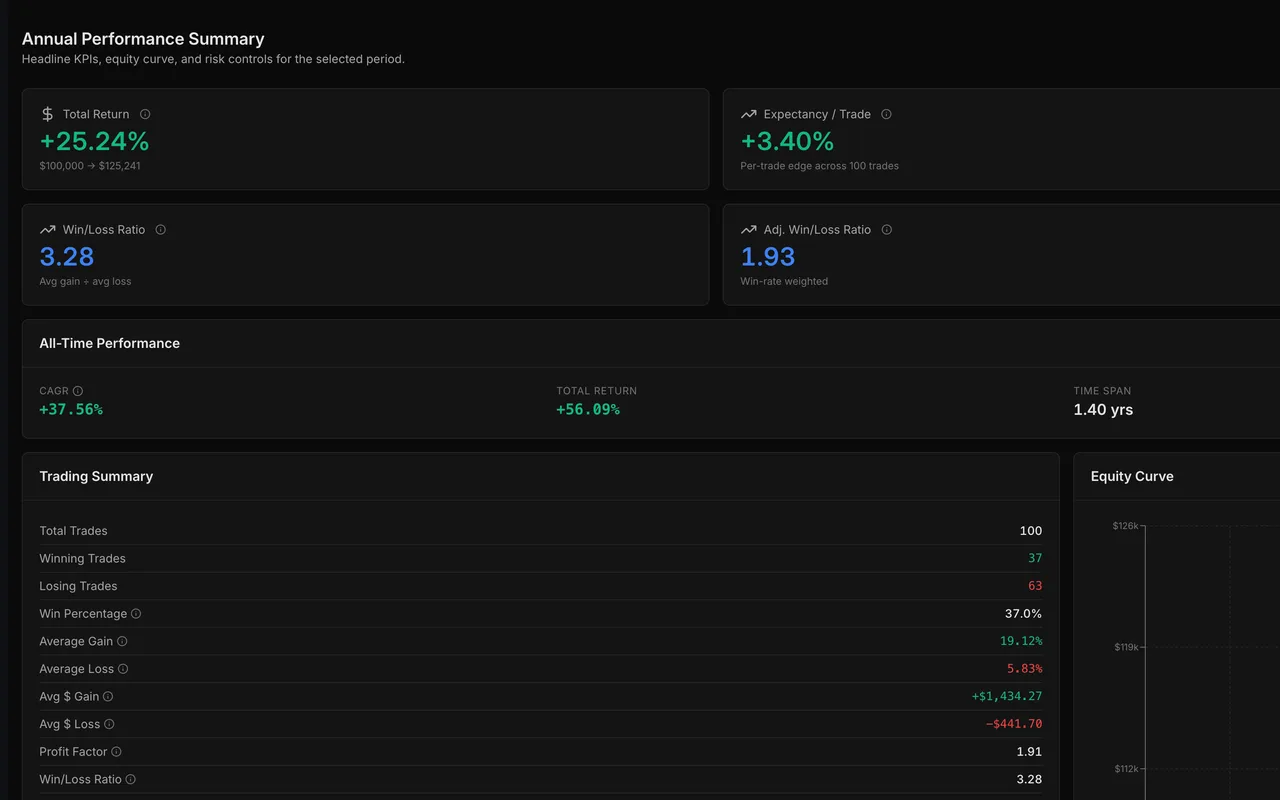Viewport: 1280px width, 800px height.
Task: Select the Winning Trades count 37
Action: coord(1035,558)
